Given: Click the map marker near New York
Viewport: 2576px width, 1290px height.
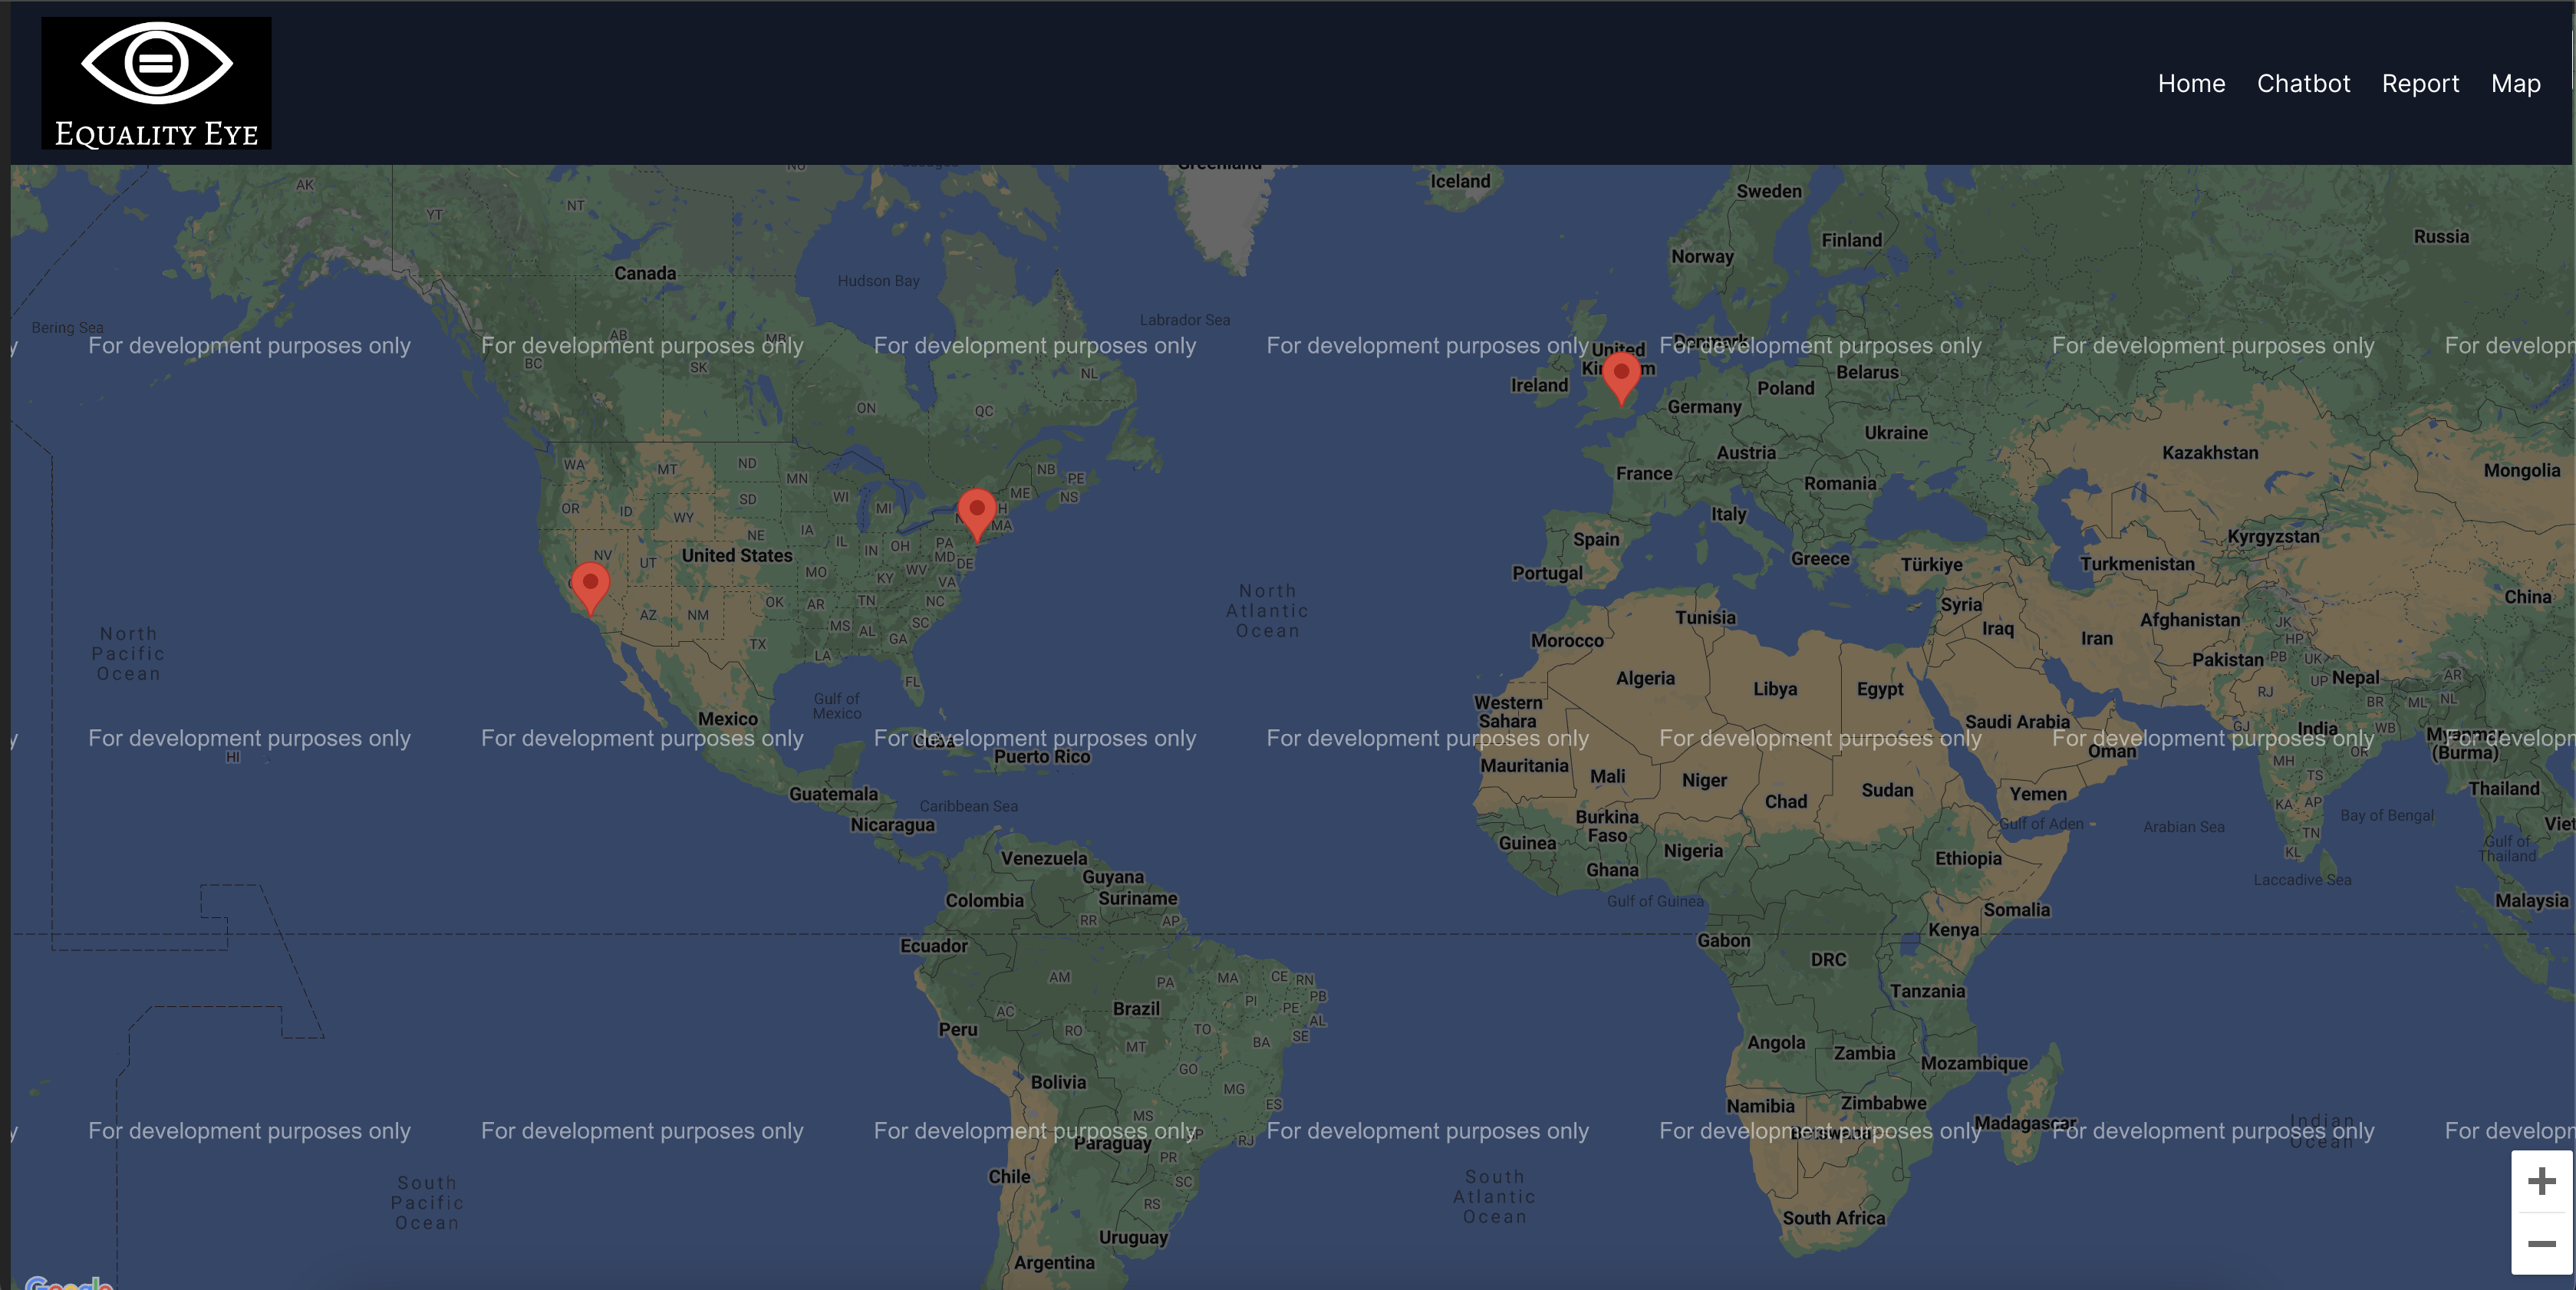Looking at the screenshot, I should [x=976, y=510].
